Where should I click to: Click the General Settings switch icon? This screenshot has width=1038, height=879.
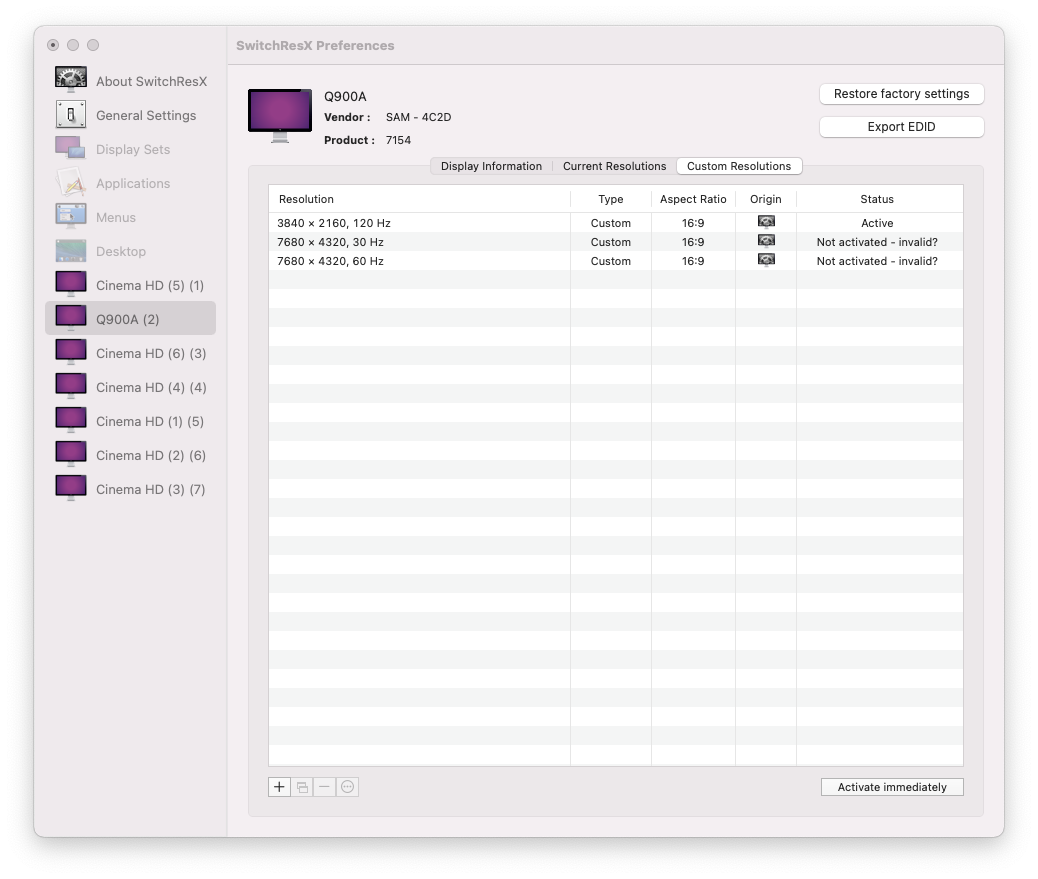pos(71,115)
